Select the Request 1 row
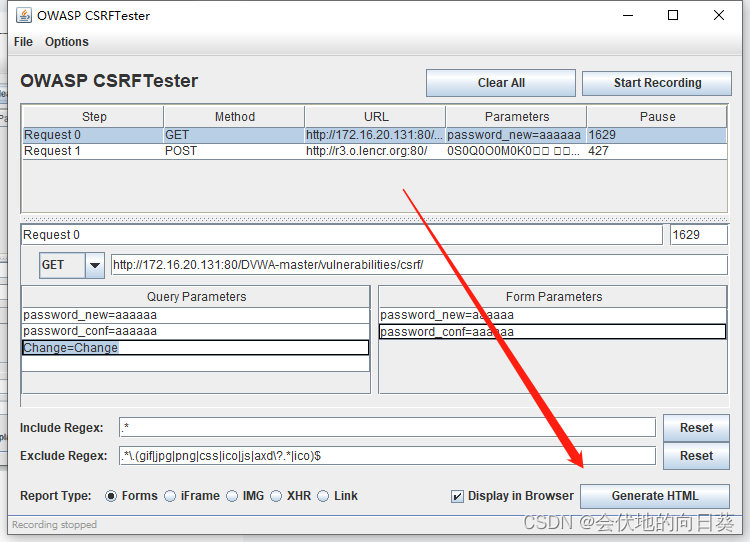Image resolution: width=750 pixels, height=542 pixels. click(x=375, y=151)
